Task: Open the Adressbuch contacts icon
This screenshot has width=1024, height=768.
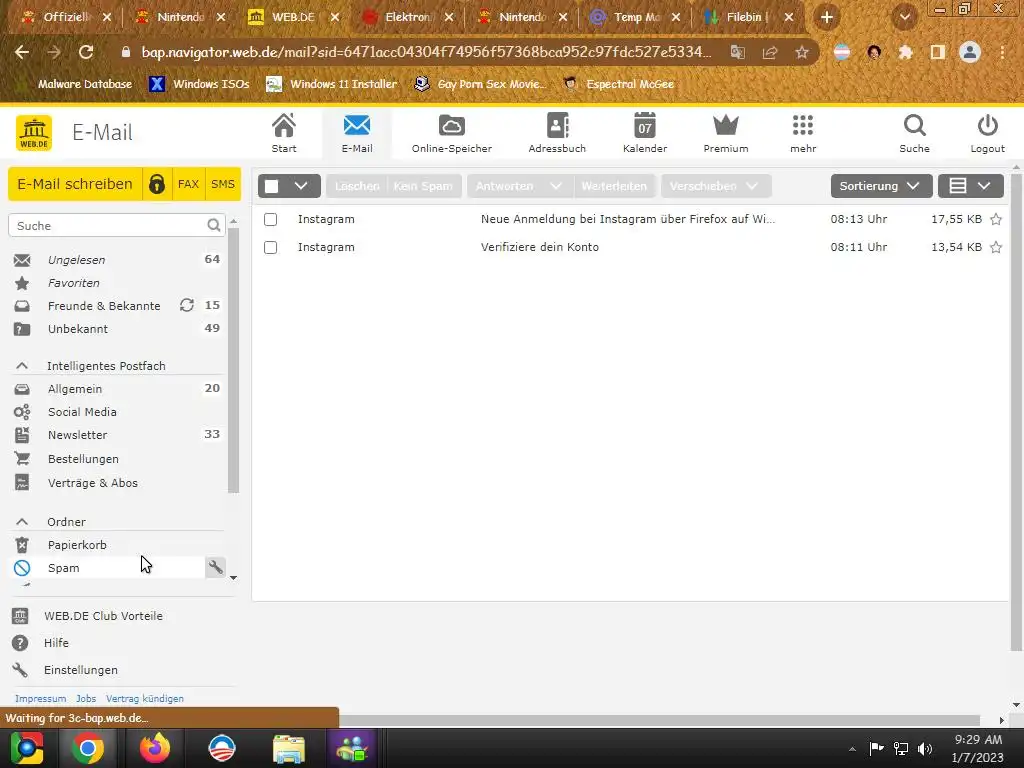Action: click(557, 133)
